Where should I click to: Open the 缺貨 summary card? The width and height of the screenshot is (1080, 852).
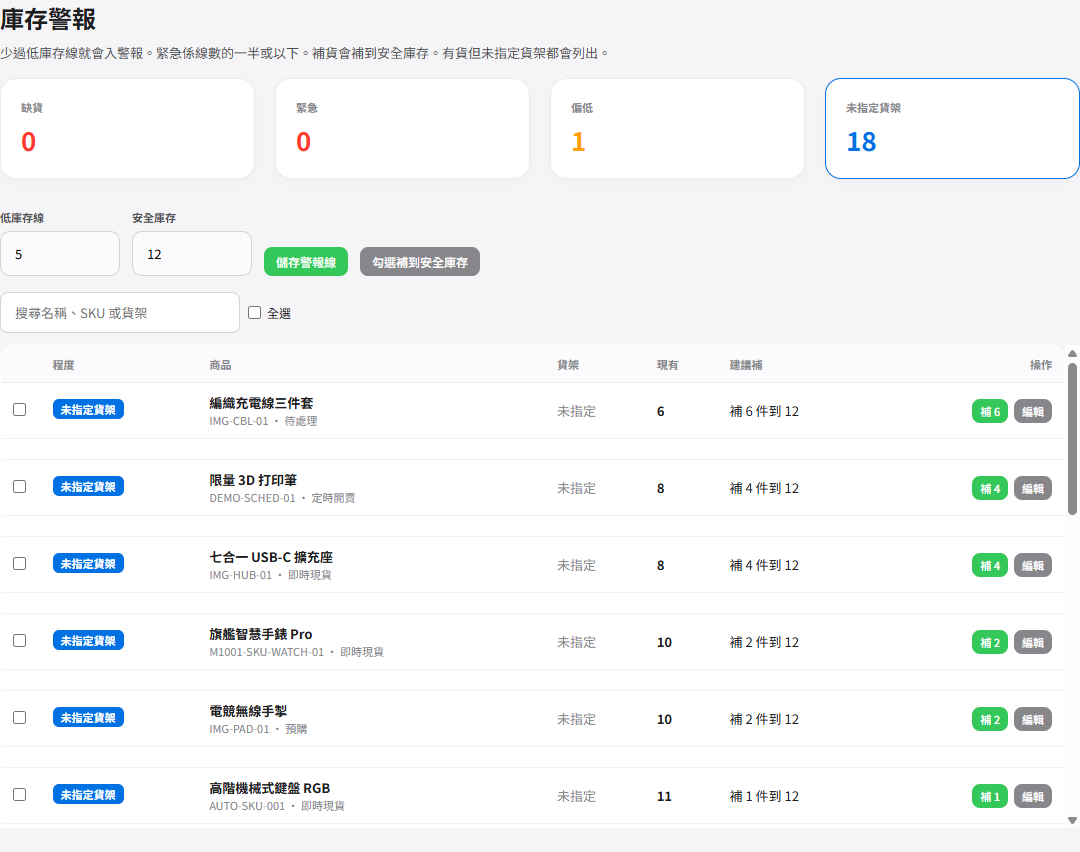click(x=127, y=128)
